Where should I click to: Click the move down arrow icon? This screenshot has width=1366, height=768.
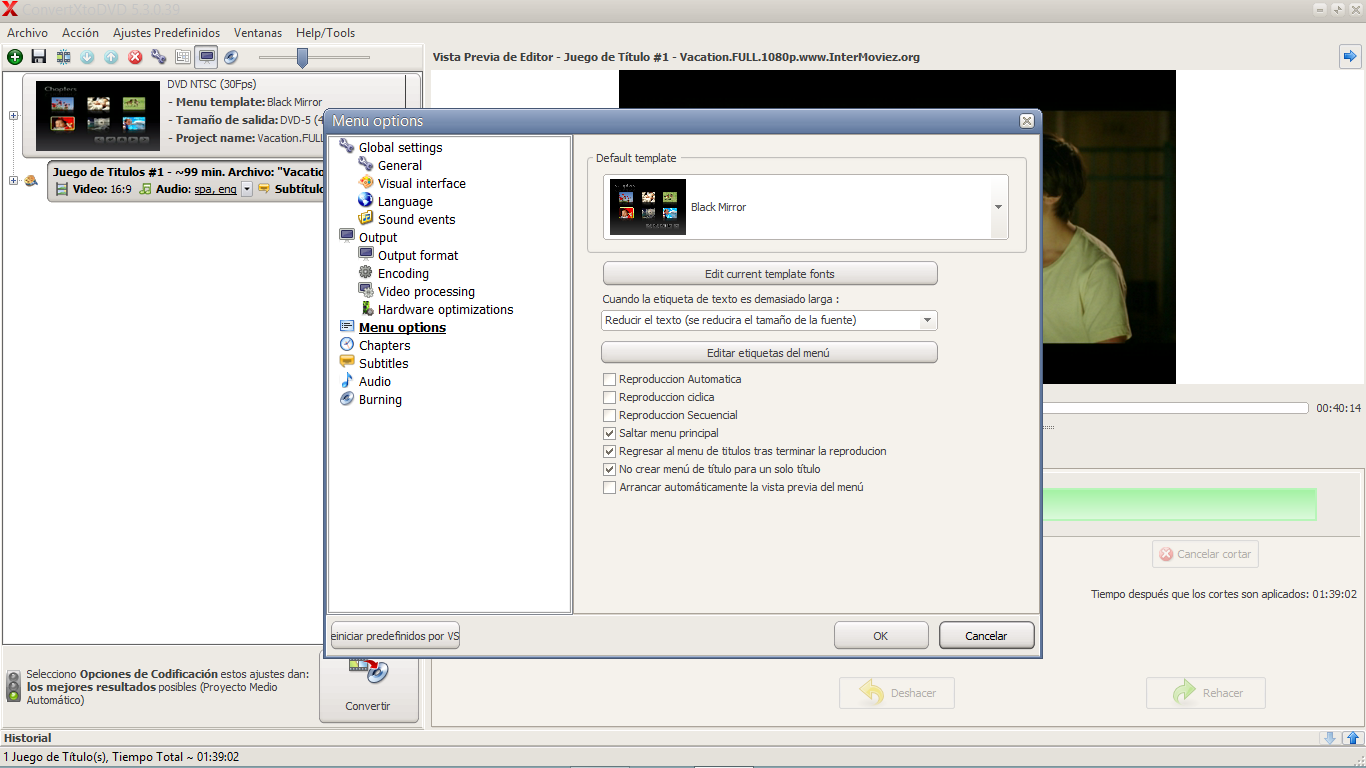pyautogui.click(x=87, y=57)
